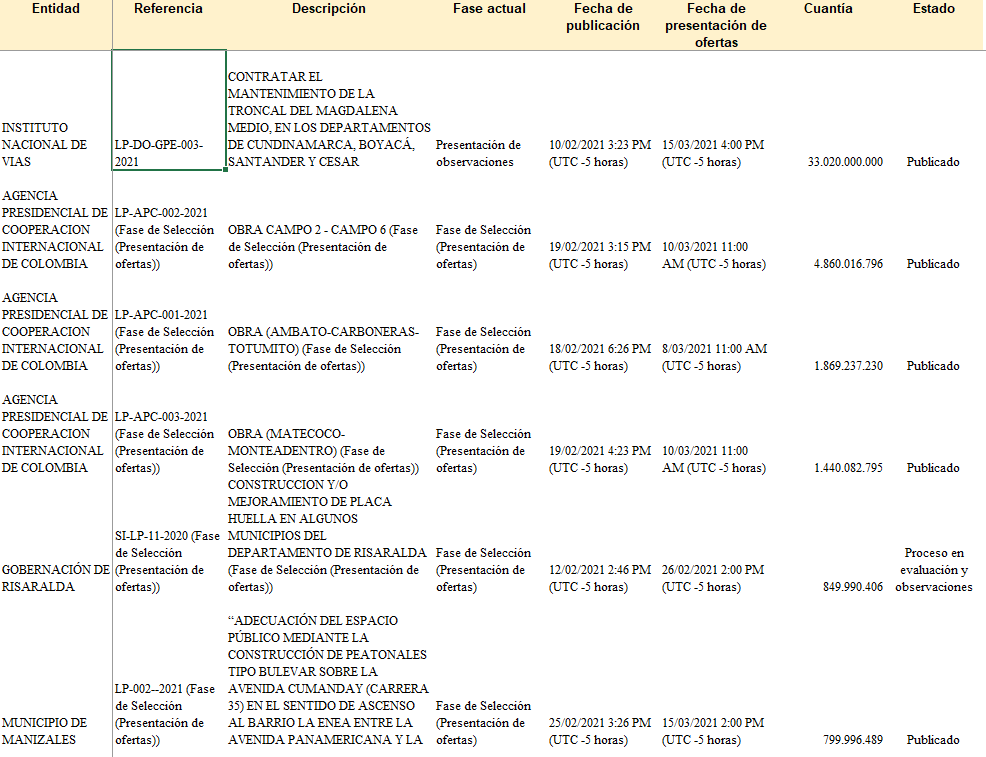Select the 33.020.000.000 amount cell
This screenshot has width=986, height=757.
[x=845, y=162]
